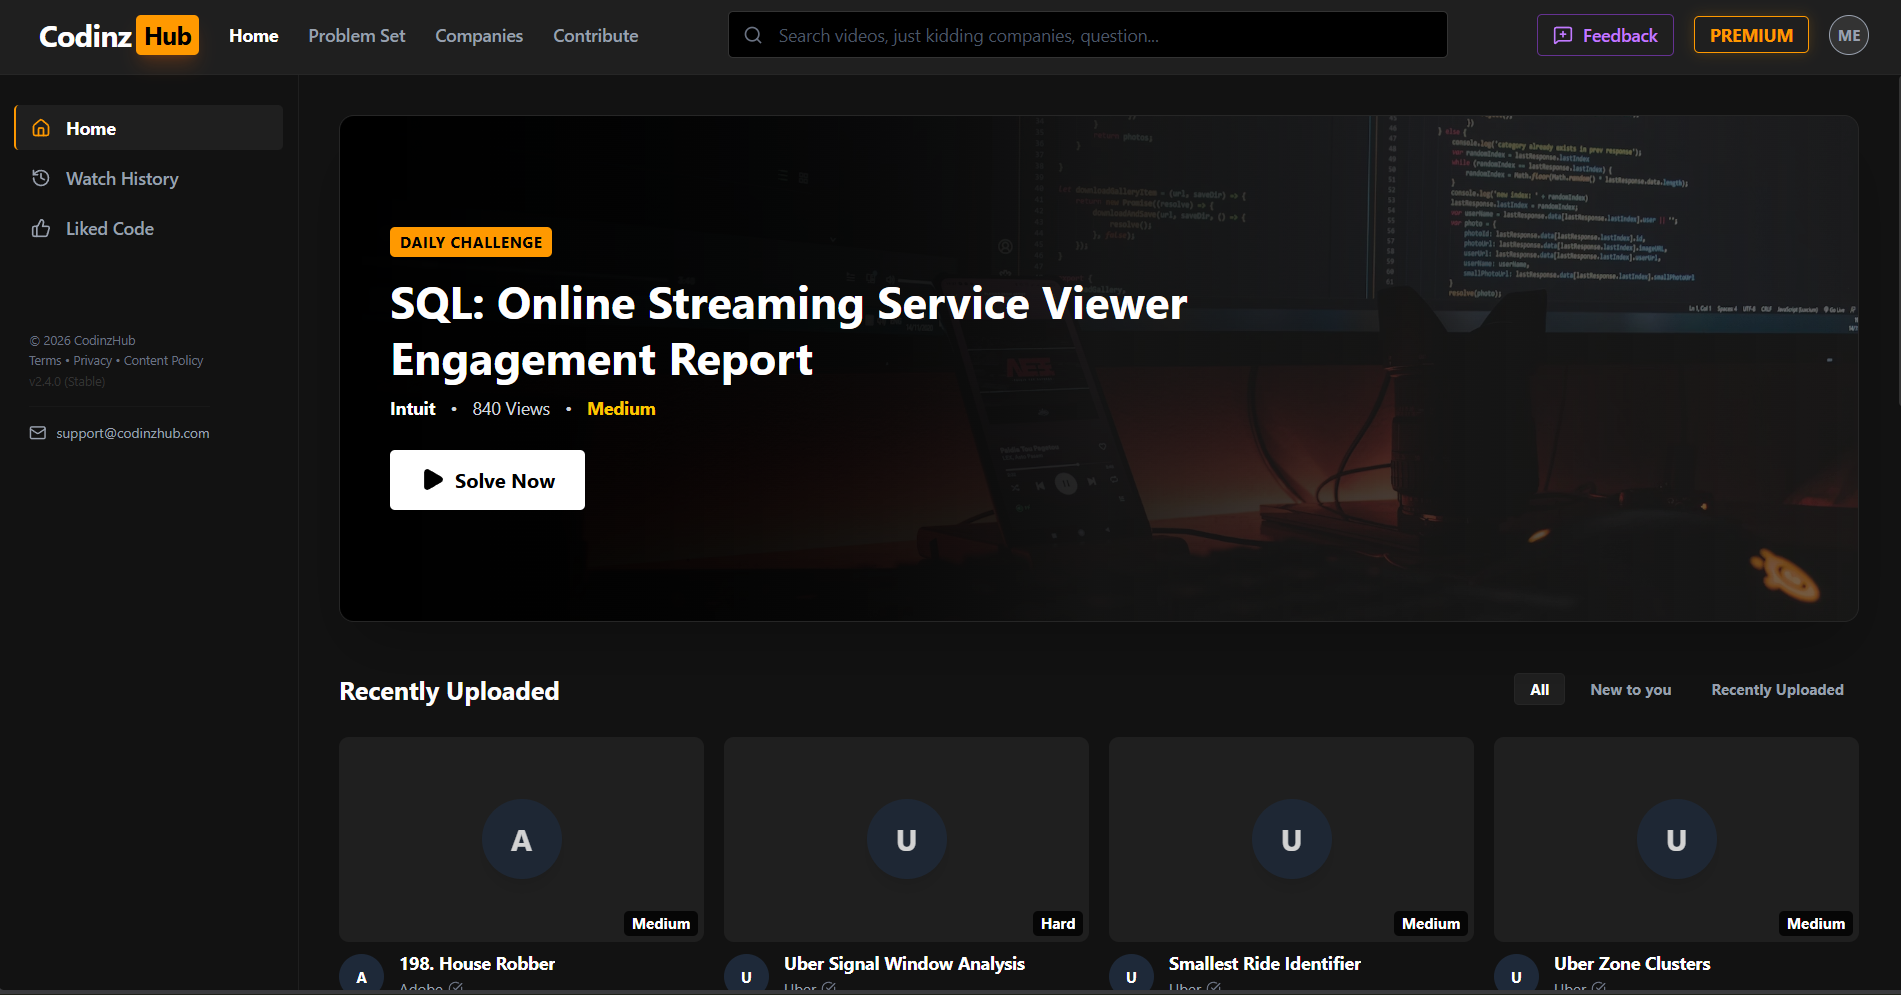Switch to the Problem Set section
1901x995 pixels.
[x=356, y=35]
